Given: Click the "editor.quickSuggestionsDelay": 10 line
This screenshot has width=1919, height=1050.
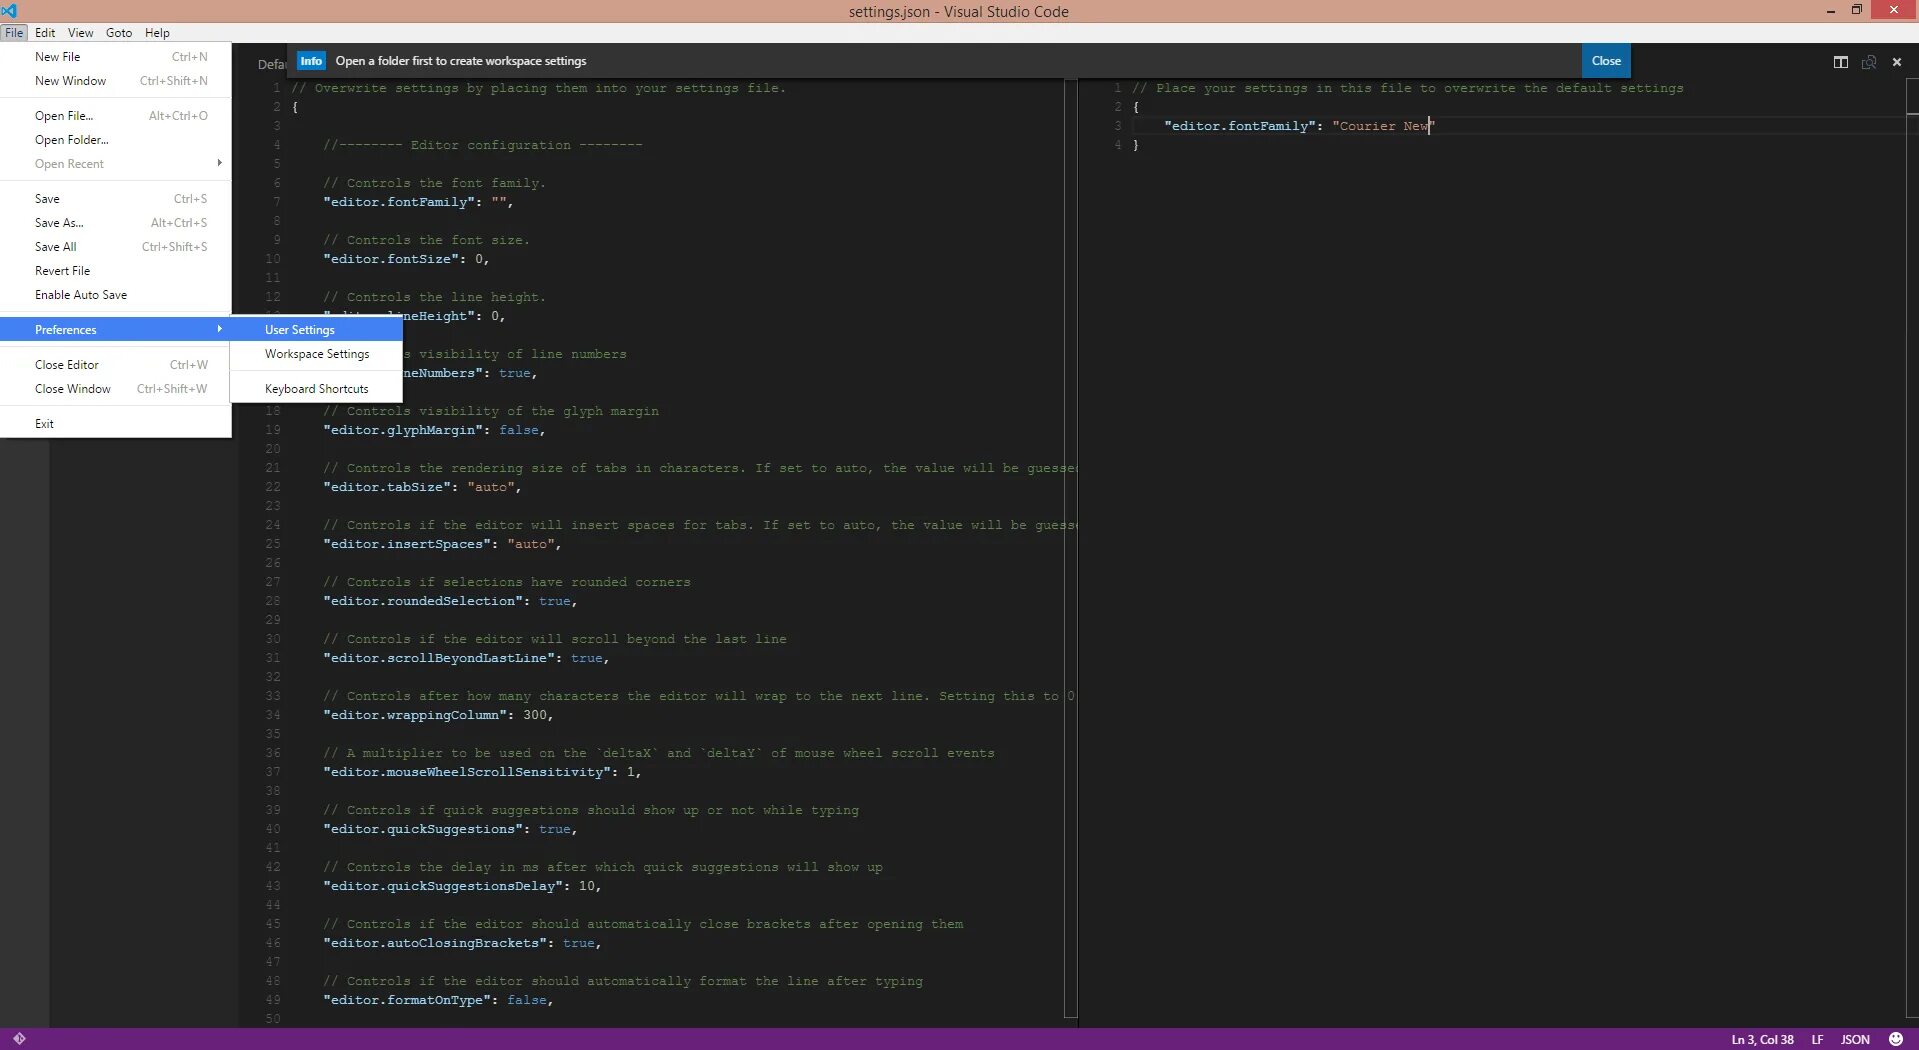Looking at the screenshot, I should pos(462,886).
